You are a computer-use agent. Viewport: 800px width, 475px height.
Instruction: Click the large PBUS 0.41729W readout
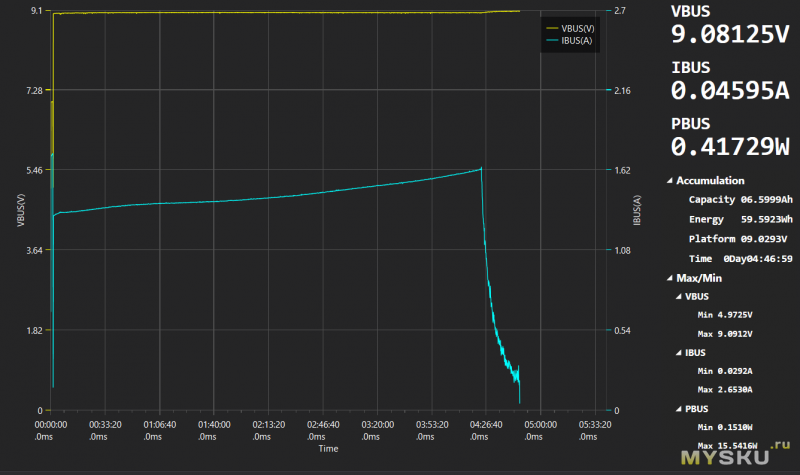[x=730, y=146]
